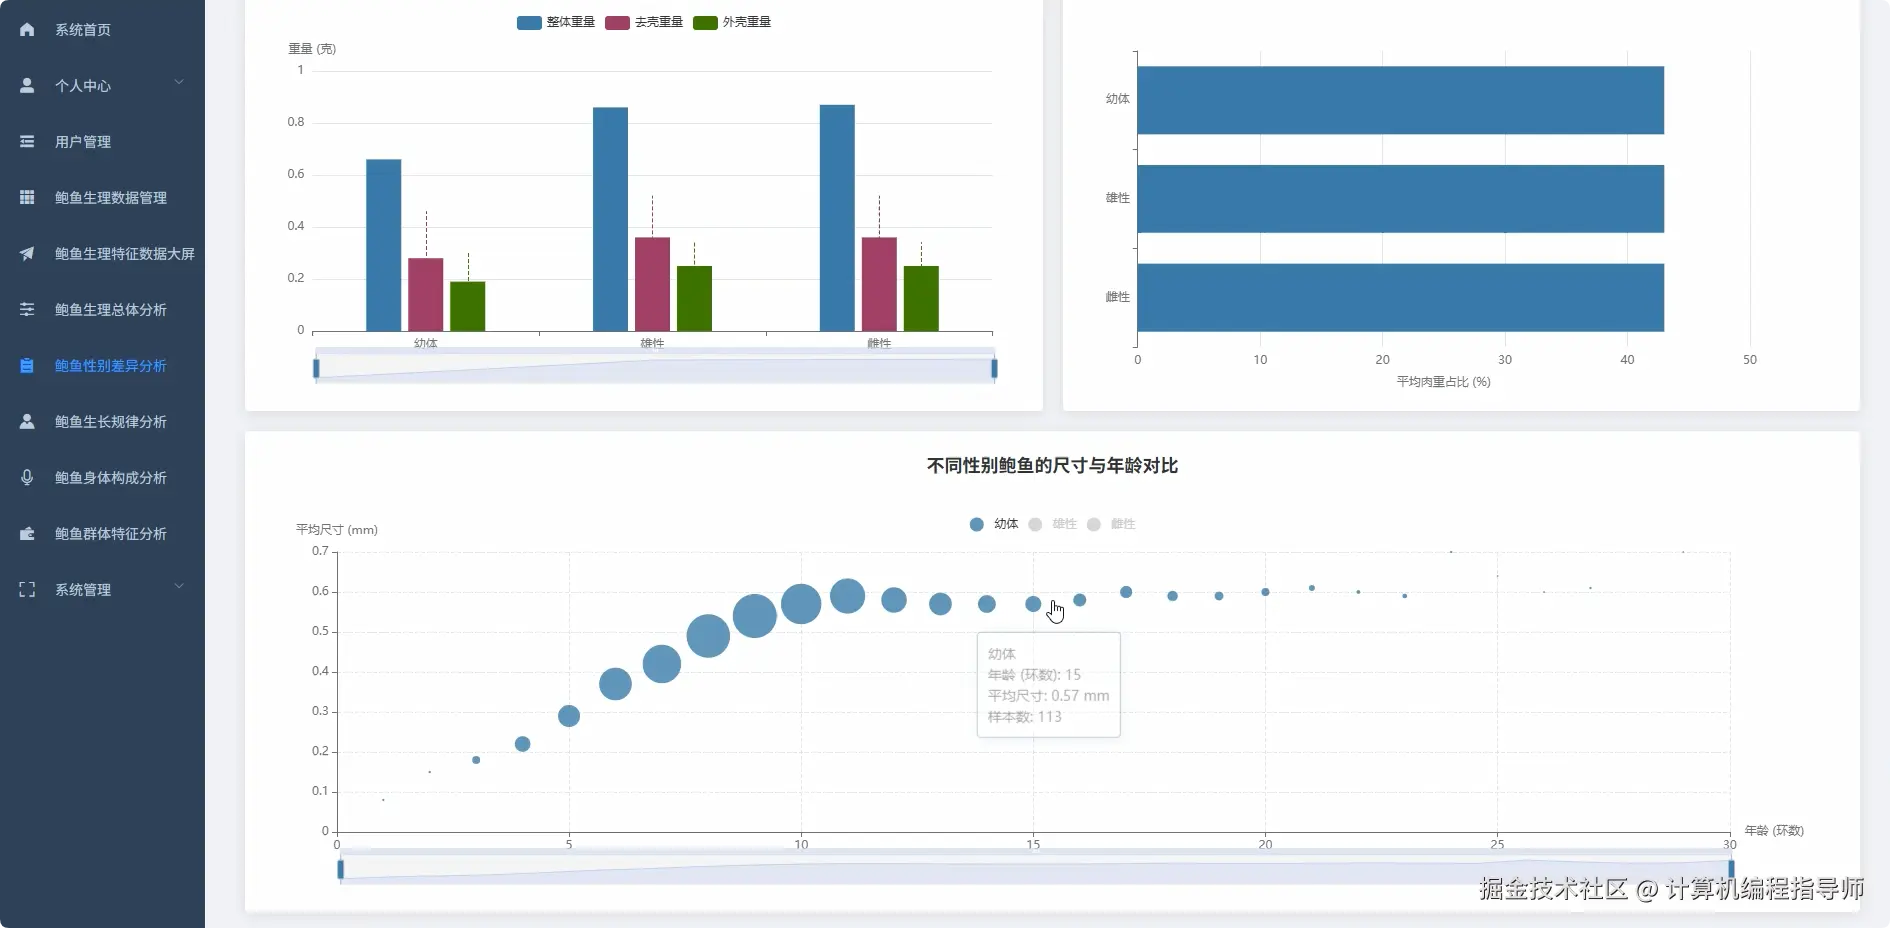Click the user icon beside 鲍鱼生长规律分析
This screenshot has height=928, width=1890.
click(27, 422)
